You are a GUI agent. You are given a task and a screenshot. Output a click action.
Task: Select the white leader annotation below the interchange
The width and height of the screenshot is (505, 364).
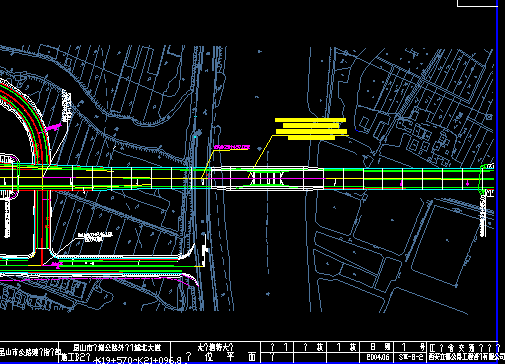[95, 237]
